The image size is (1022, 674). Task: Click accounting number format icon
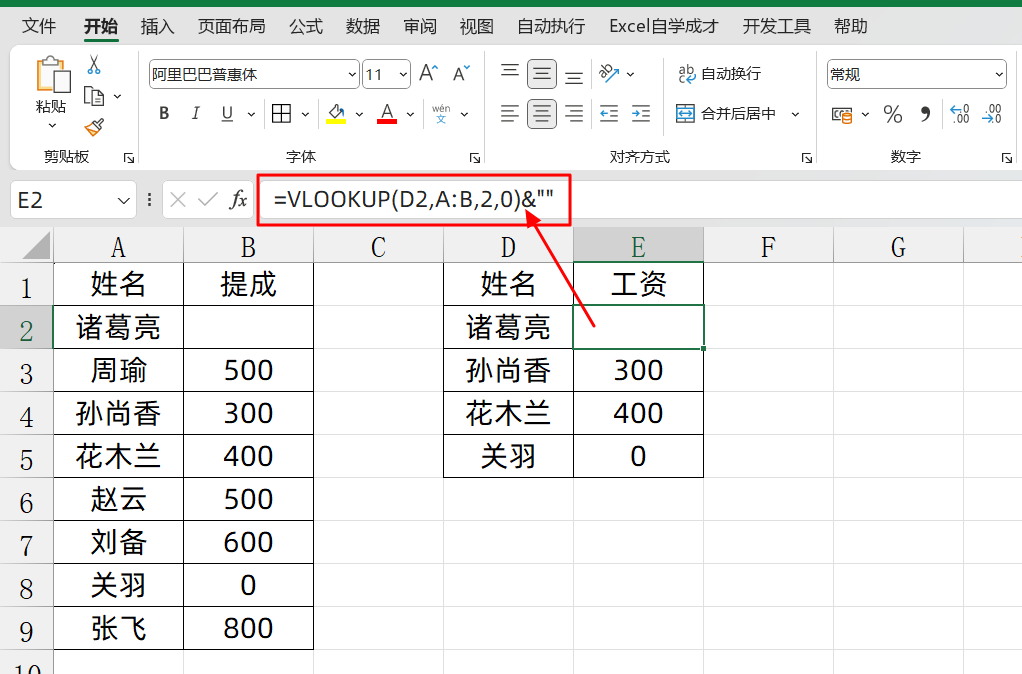[x=842, y=115]
